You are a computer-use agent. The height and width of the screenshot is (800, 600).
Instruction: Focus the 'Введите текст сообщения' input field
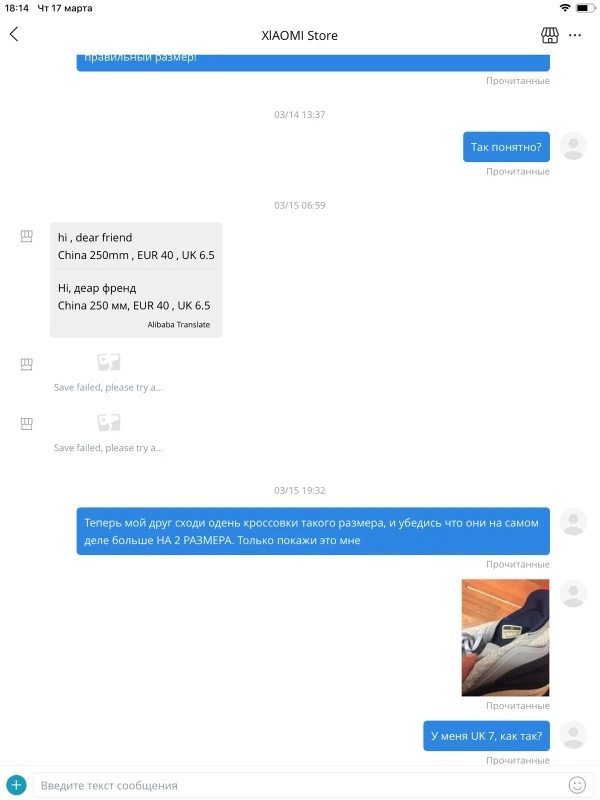(x=301, y=785)
